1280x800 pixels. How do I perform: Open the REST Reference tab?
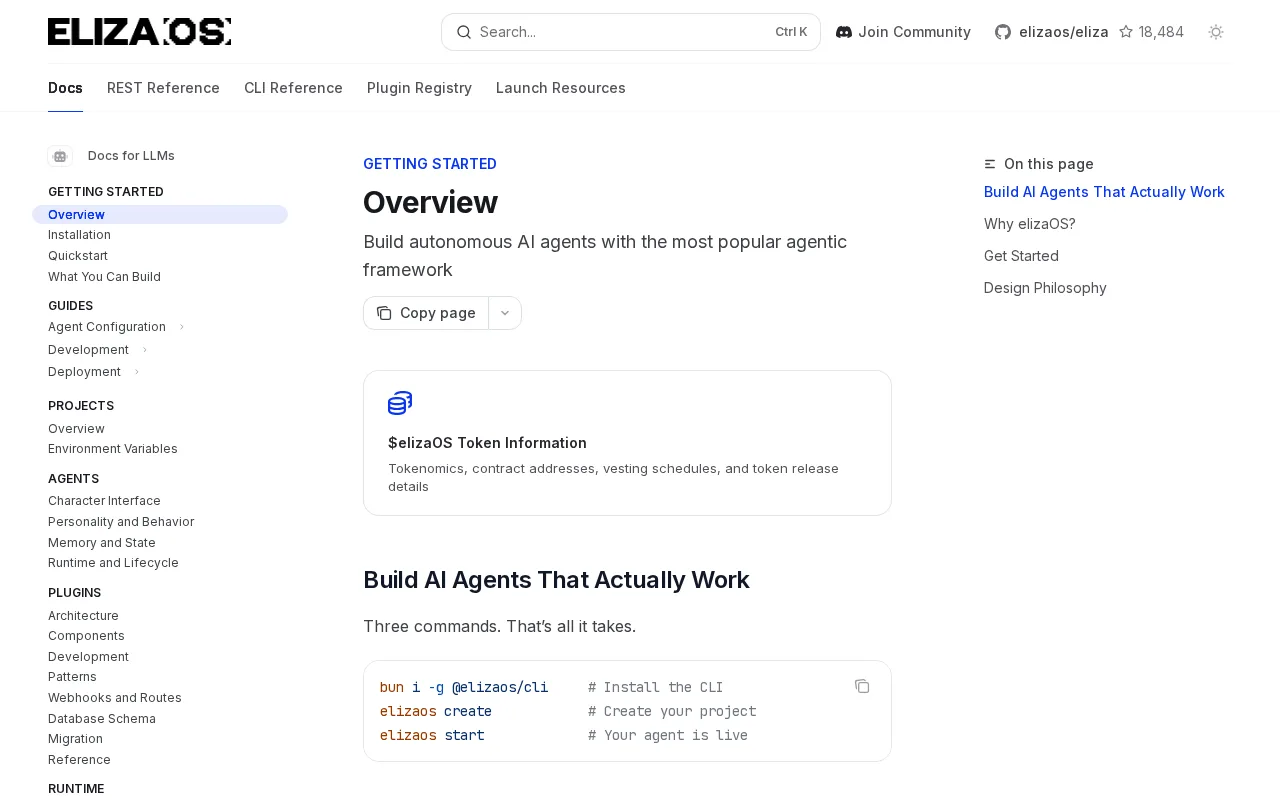pos(163,88)
